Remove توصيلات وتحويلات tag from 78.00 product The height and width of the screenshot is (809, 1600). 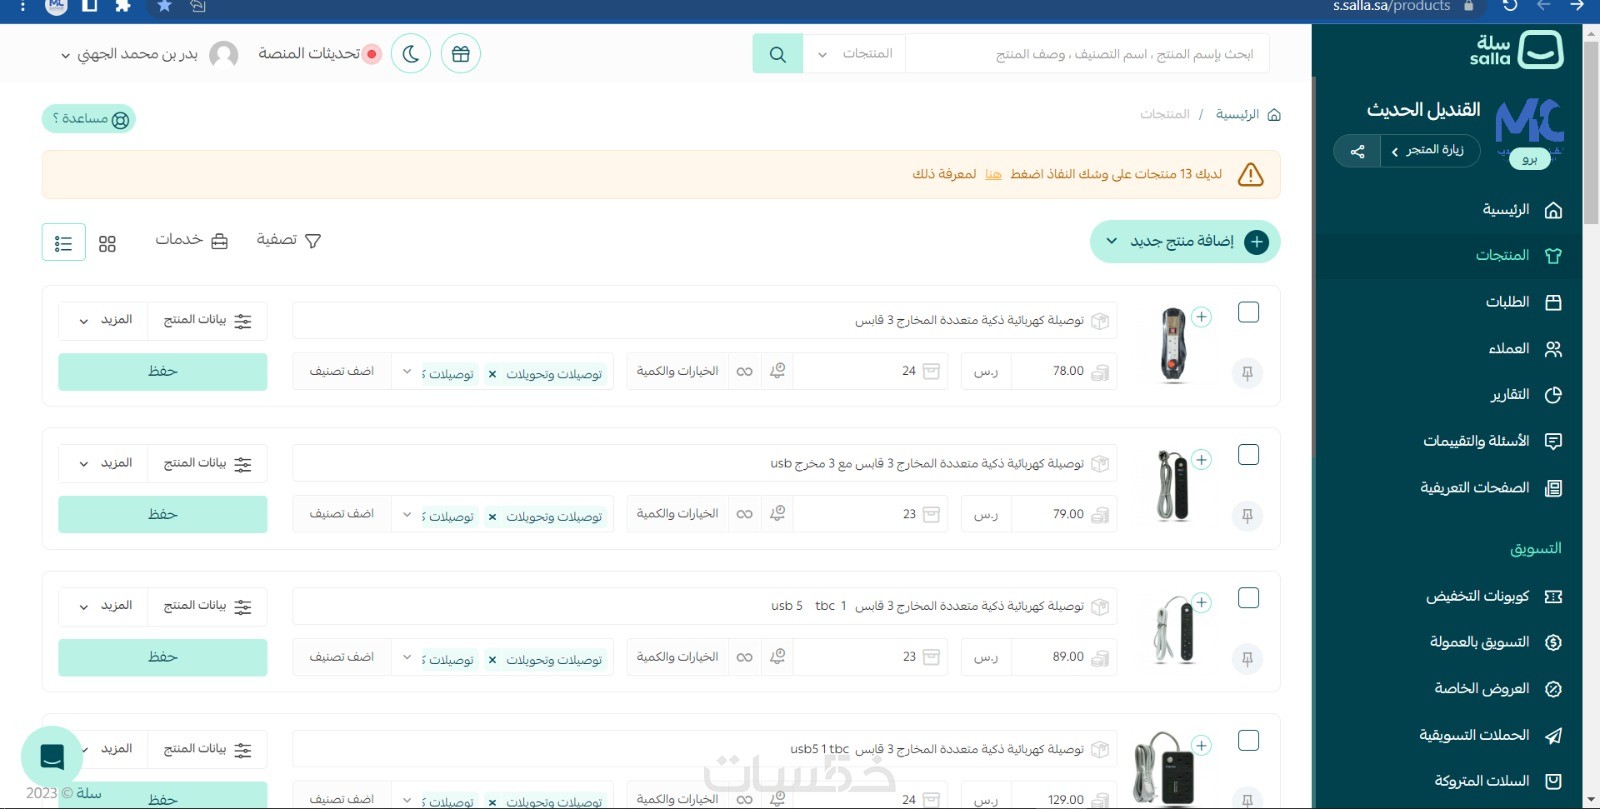pyautogui.click(x=492, y=375)
